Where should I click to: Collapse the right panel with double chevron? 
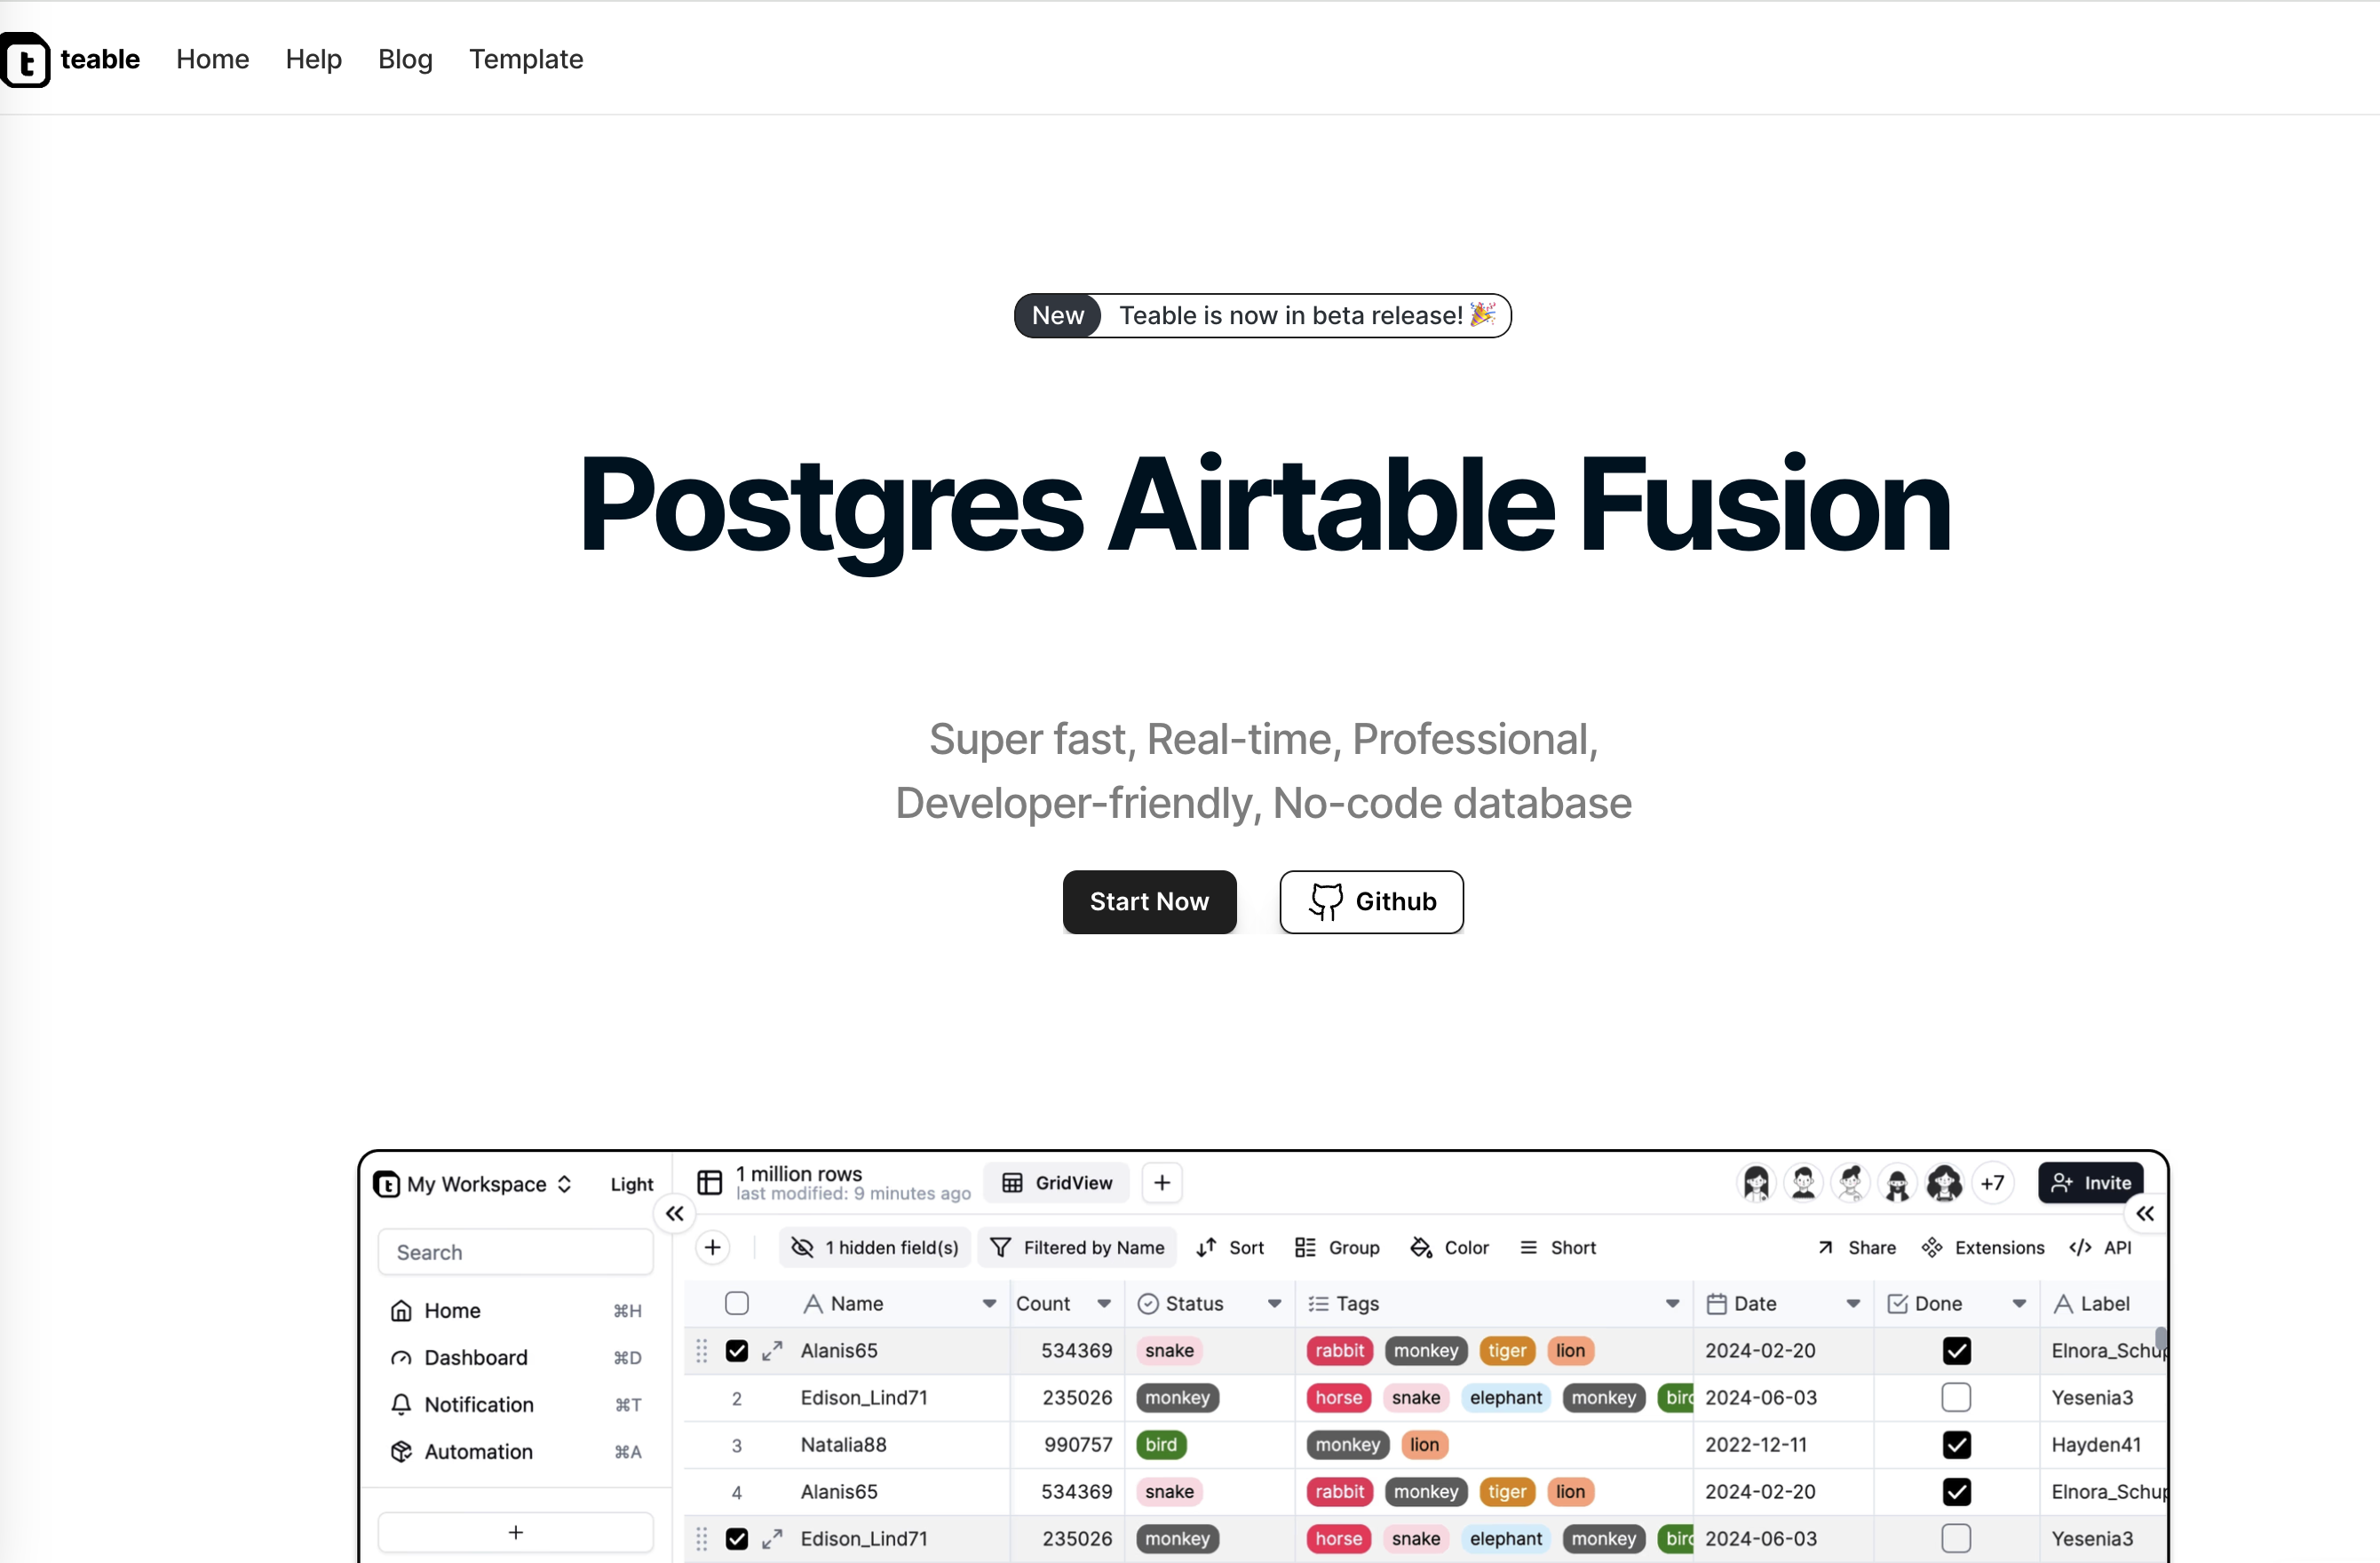(x=2145, y=1213)
